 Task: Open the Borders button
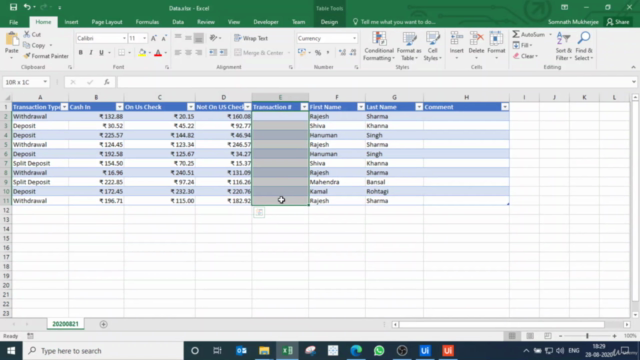click(122, 53)
